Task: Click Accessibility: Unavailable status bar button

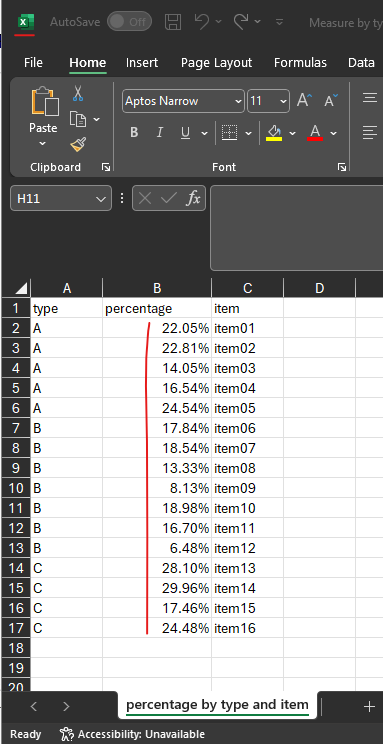Action: [132, 734]
